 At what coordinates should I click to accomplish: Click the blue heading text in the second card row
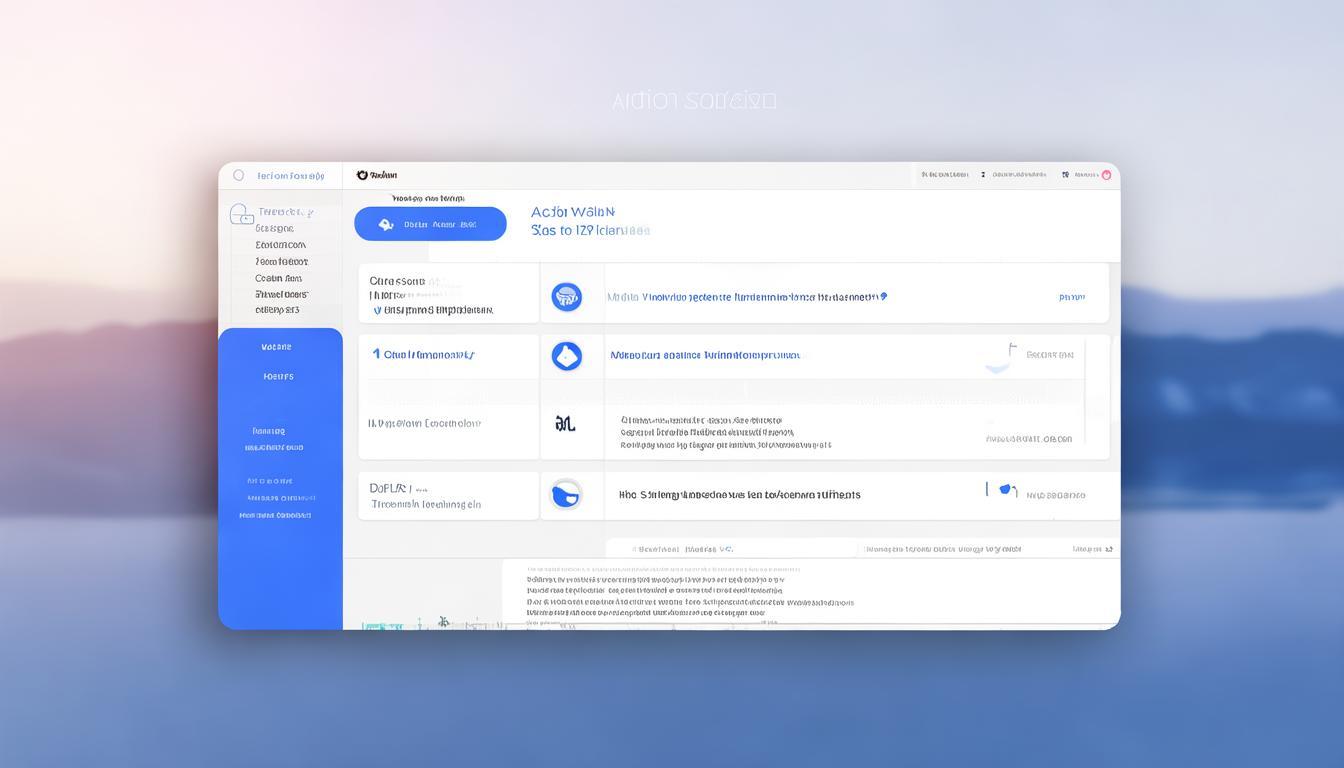705,355
